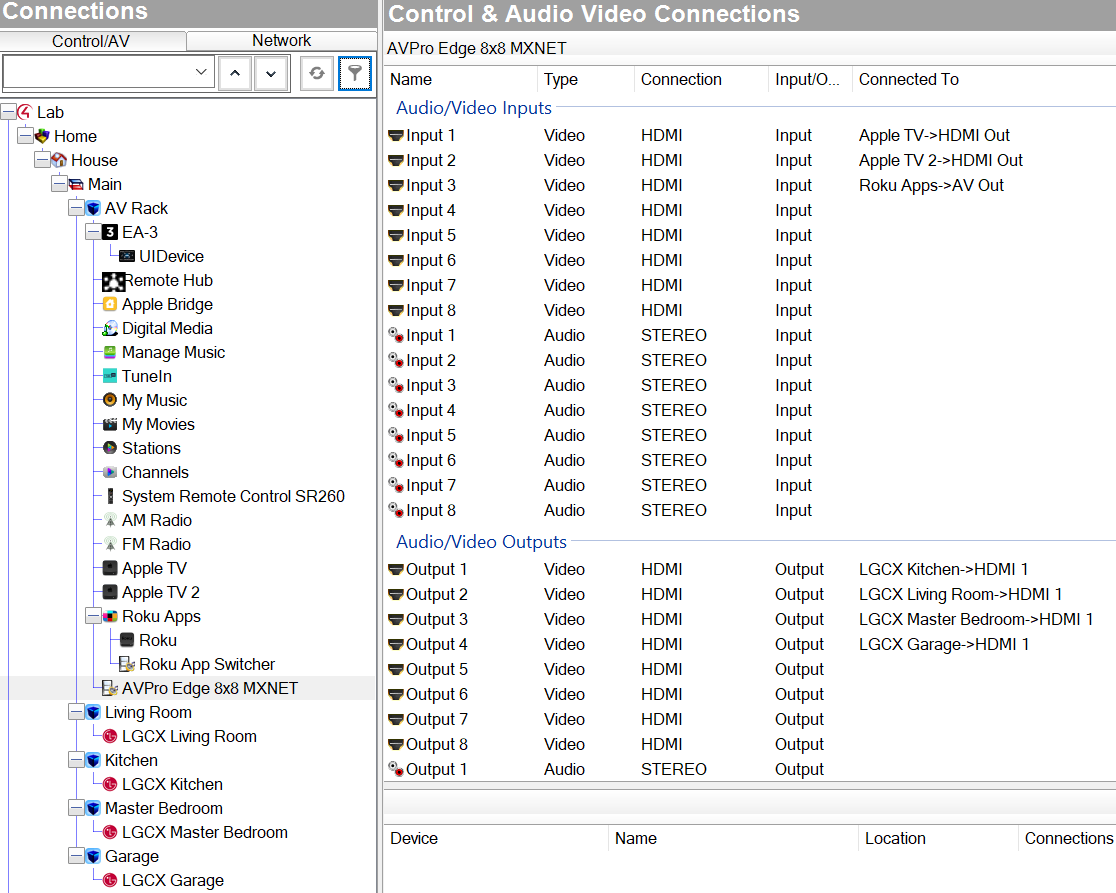This screenshot has height=893, width=1116.
Task: Select 'LGCX Living Room->HDMI 1' connection entry
Action: 961,594
